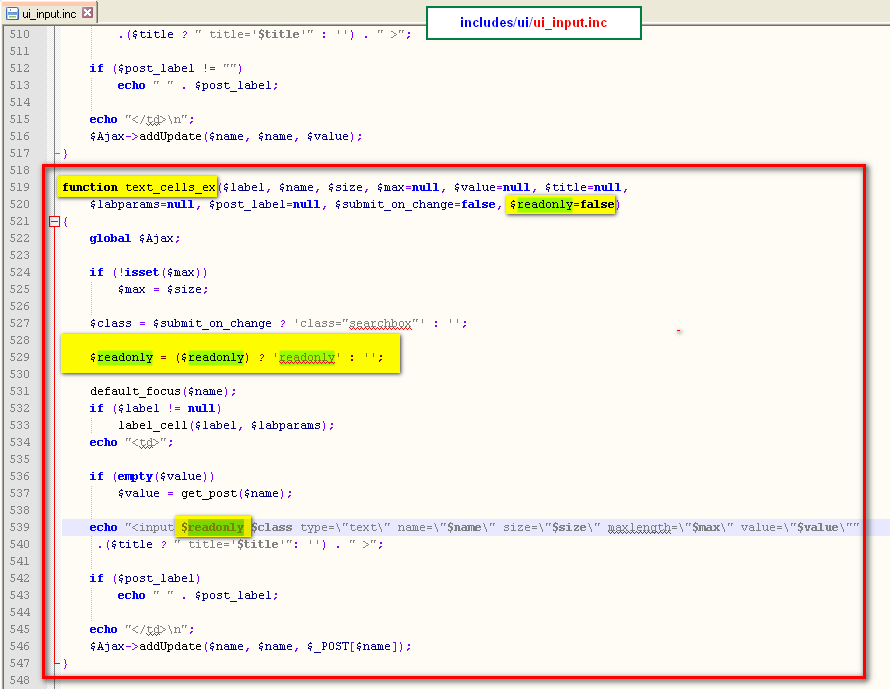890x689 pixels.
Task: Click the '$readonly=false' parameter on line 520
Action: (x=562, y=204)
